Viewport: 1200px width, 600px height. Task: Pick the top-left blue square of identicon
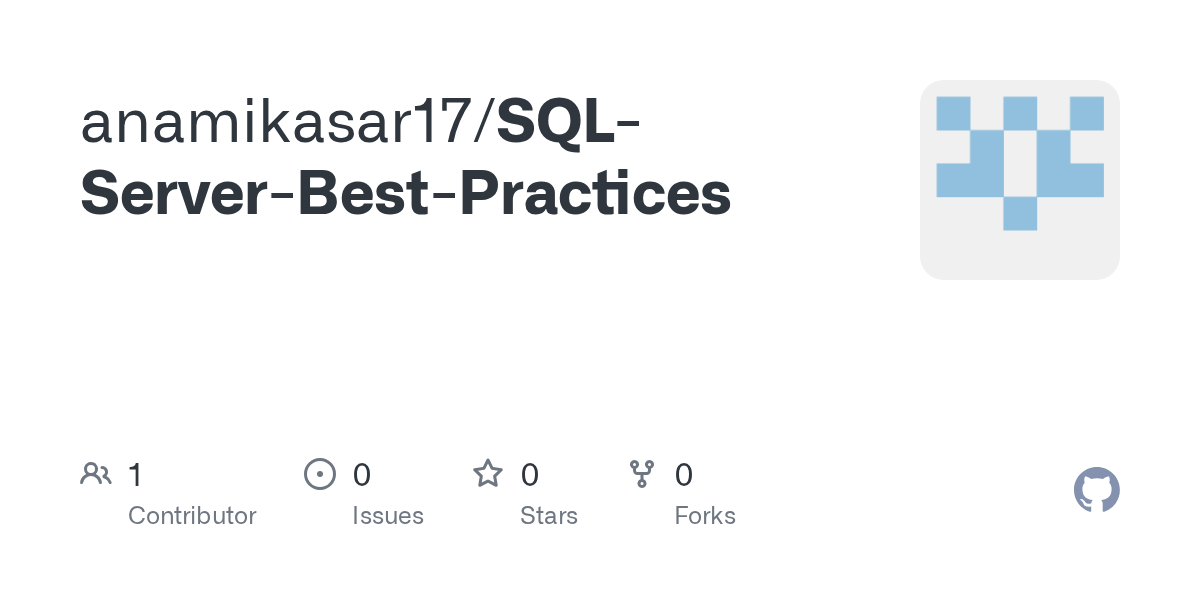(x=953, y=113)
